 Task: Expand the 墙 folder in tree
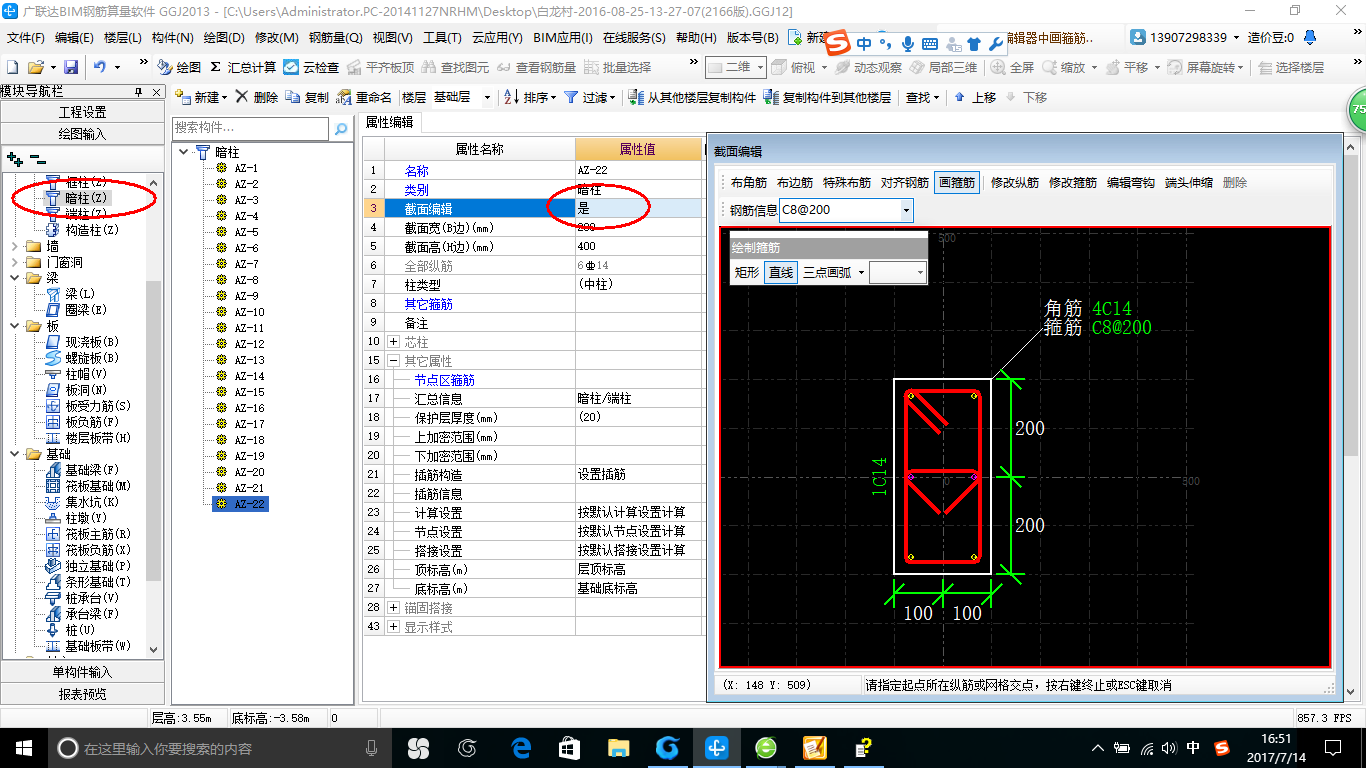(14, 246)
